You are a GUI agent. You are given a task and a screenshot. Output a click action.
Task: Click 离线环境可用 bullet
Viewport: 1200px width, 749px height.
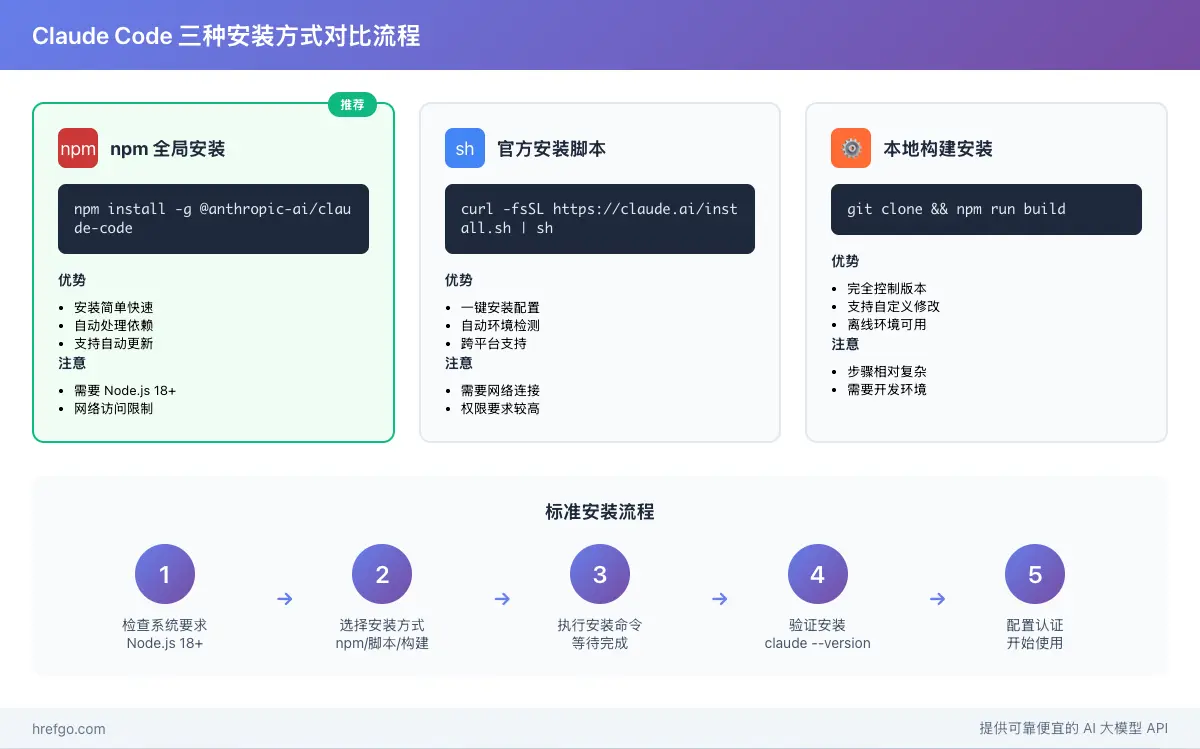coord(887,325)
